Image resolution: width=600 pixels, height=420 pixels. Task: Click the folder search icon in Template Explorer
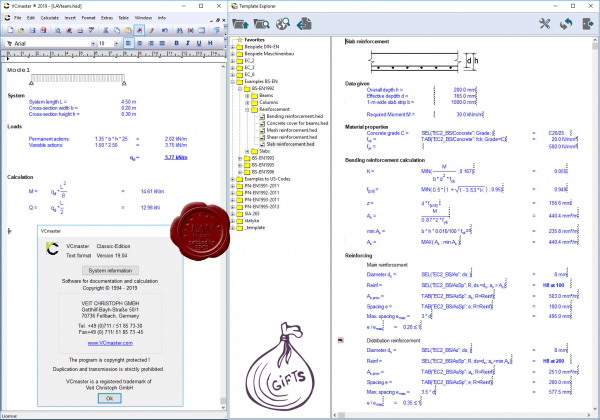click(x=261, y=24)
